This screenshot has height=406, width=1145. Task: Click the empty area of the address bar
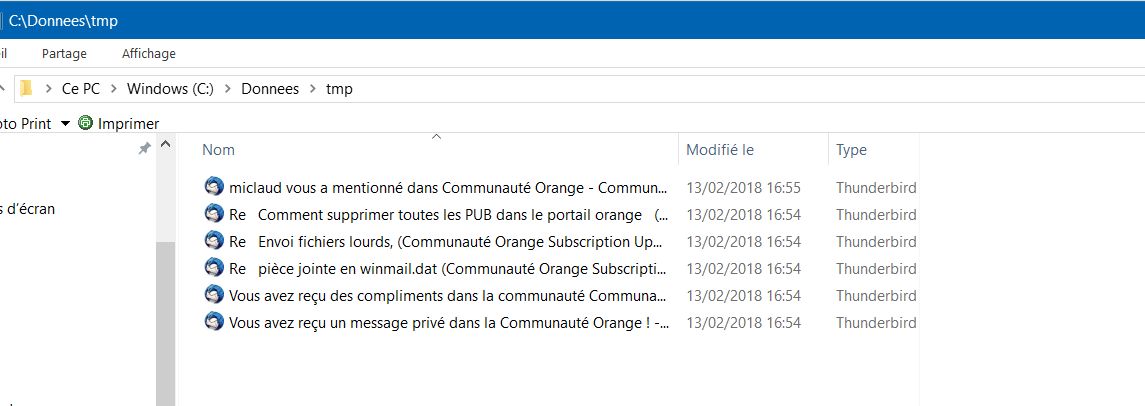[700, 89]
